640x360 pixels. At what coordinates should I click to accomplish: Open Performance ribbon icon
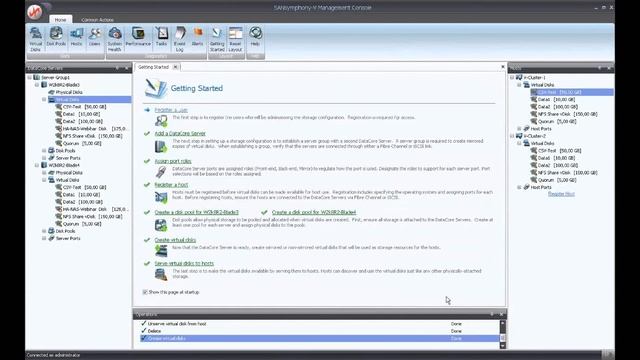[138, 36]
